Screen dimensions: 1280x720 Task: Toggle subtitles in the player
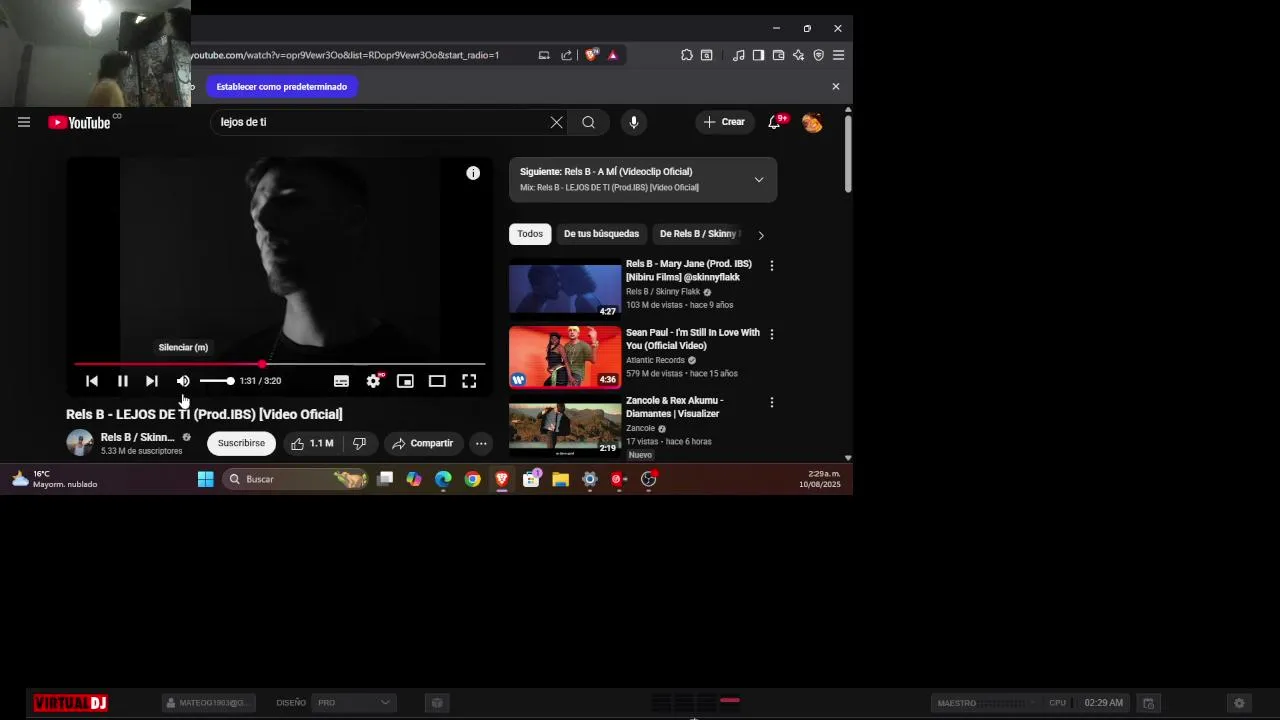click(341, 381)
